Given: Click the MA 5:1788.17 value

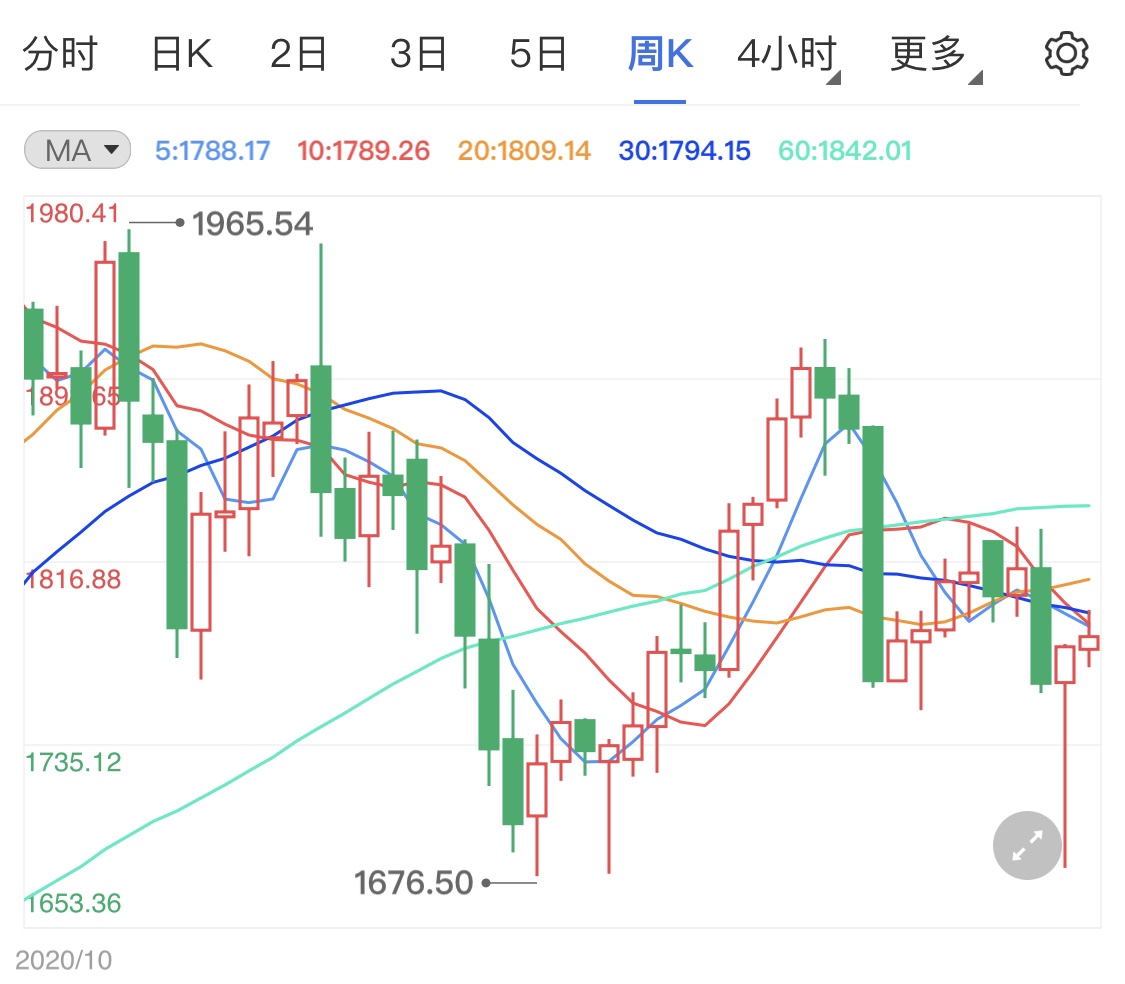Looking at the screenshot, I should [x=212, y=151].
